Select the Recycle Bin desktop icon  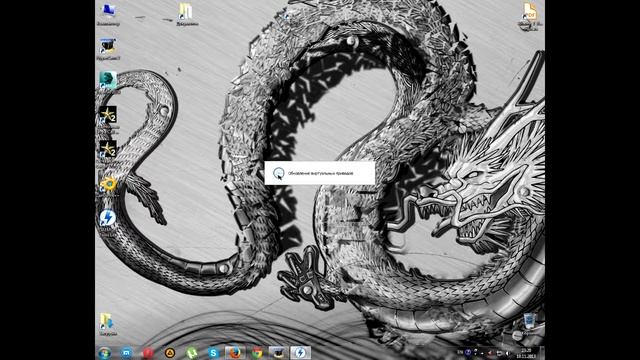[x=529, y=324]
